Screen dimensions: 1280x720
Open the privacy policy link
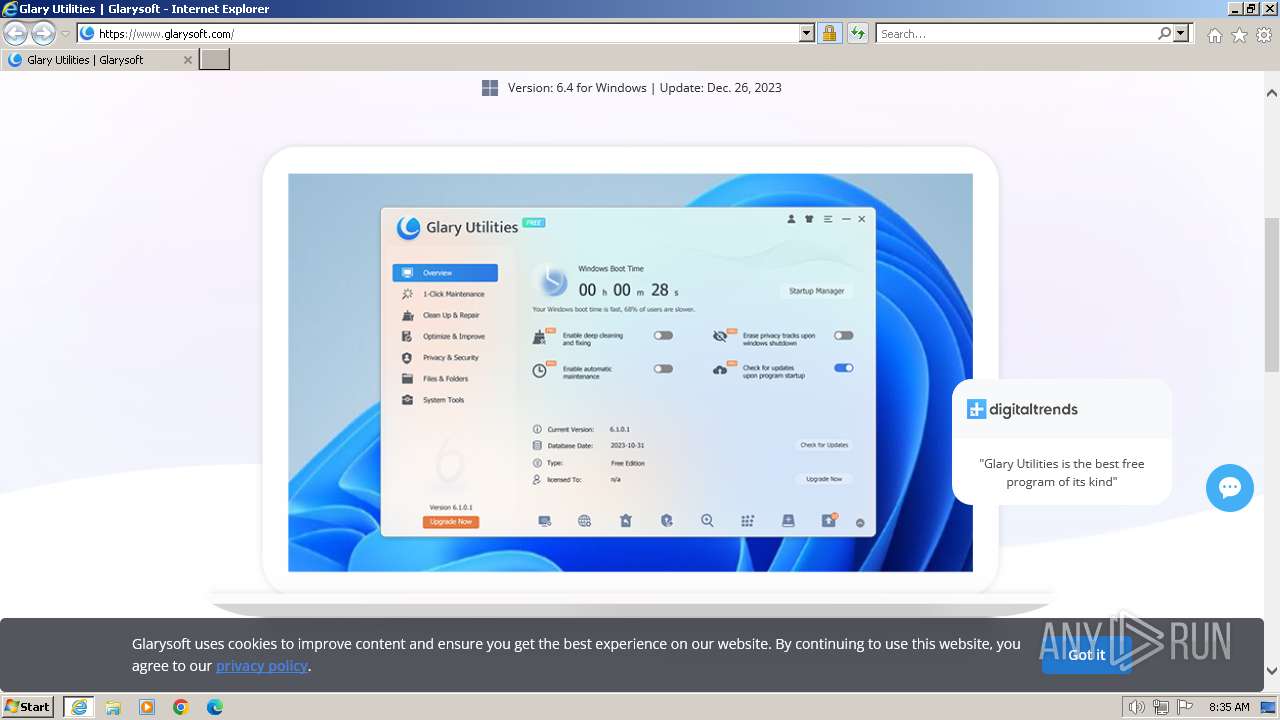(x=261, y=666)
